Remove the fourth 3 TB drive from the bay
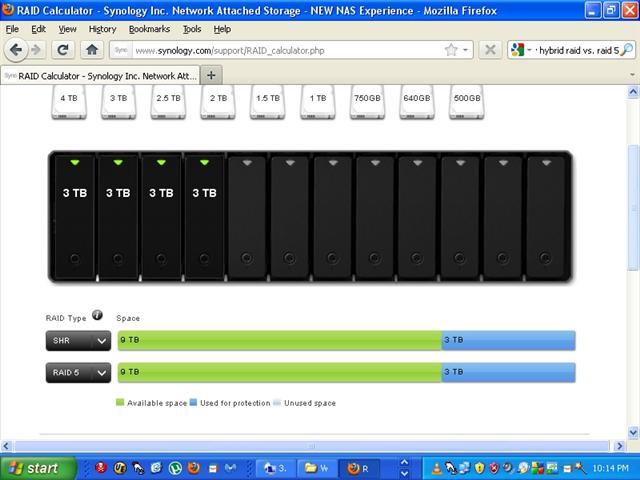 pyautogui.click(x=204, y=217)
